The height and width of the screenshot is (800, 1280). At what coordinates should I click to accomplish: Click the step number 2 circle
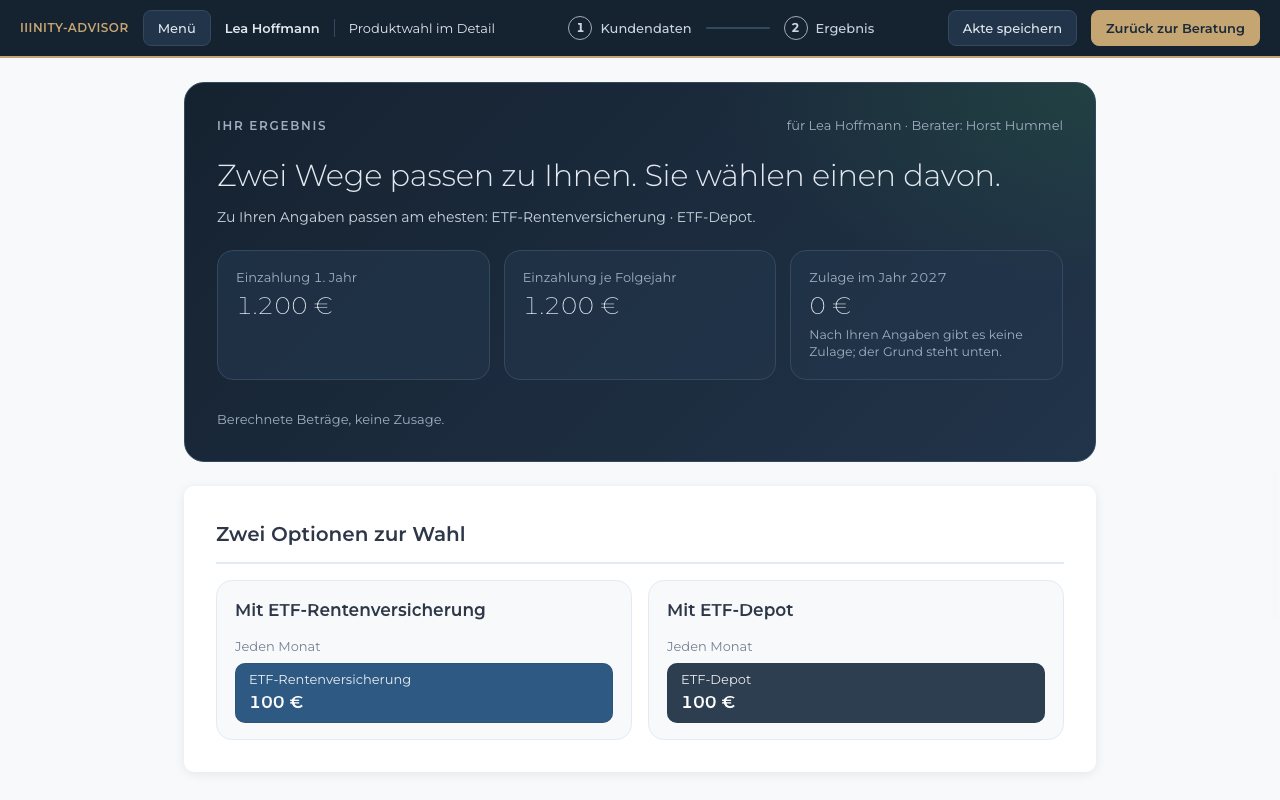pos(796,28)
